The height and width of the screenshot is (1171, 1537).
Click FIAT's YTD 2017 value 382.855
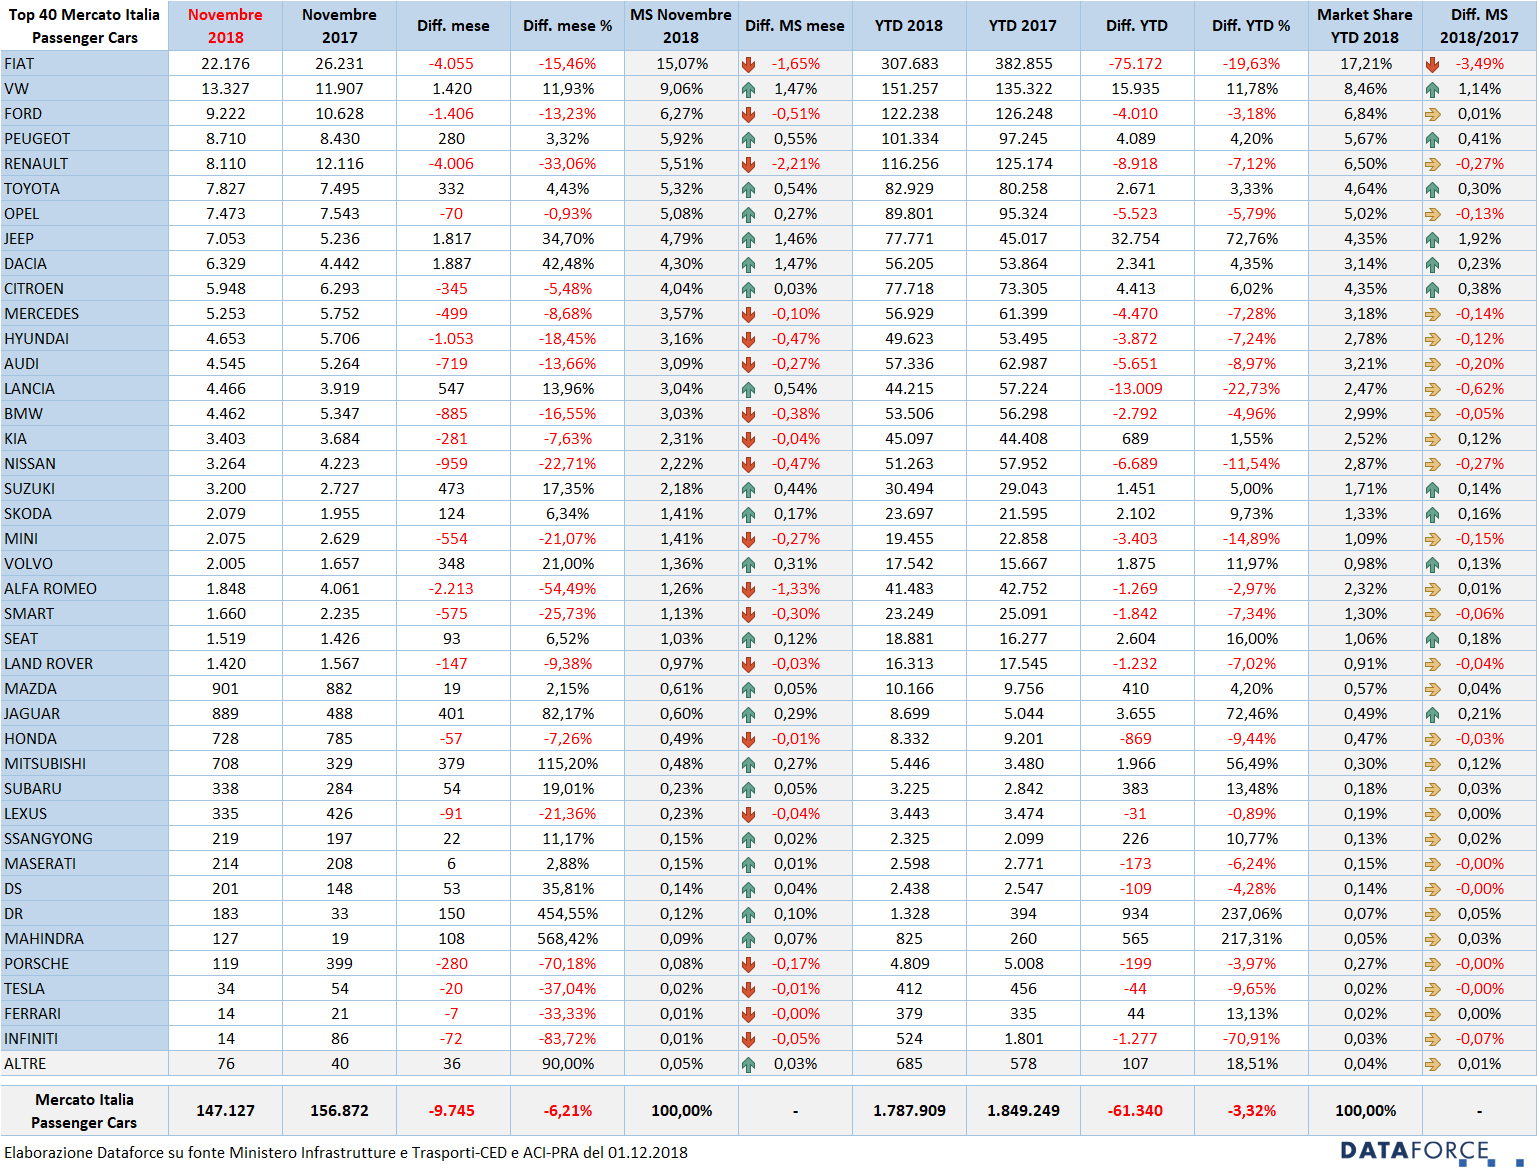[x=1024, y=64]
